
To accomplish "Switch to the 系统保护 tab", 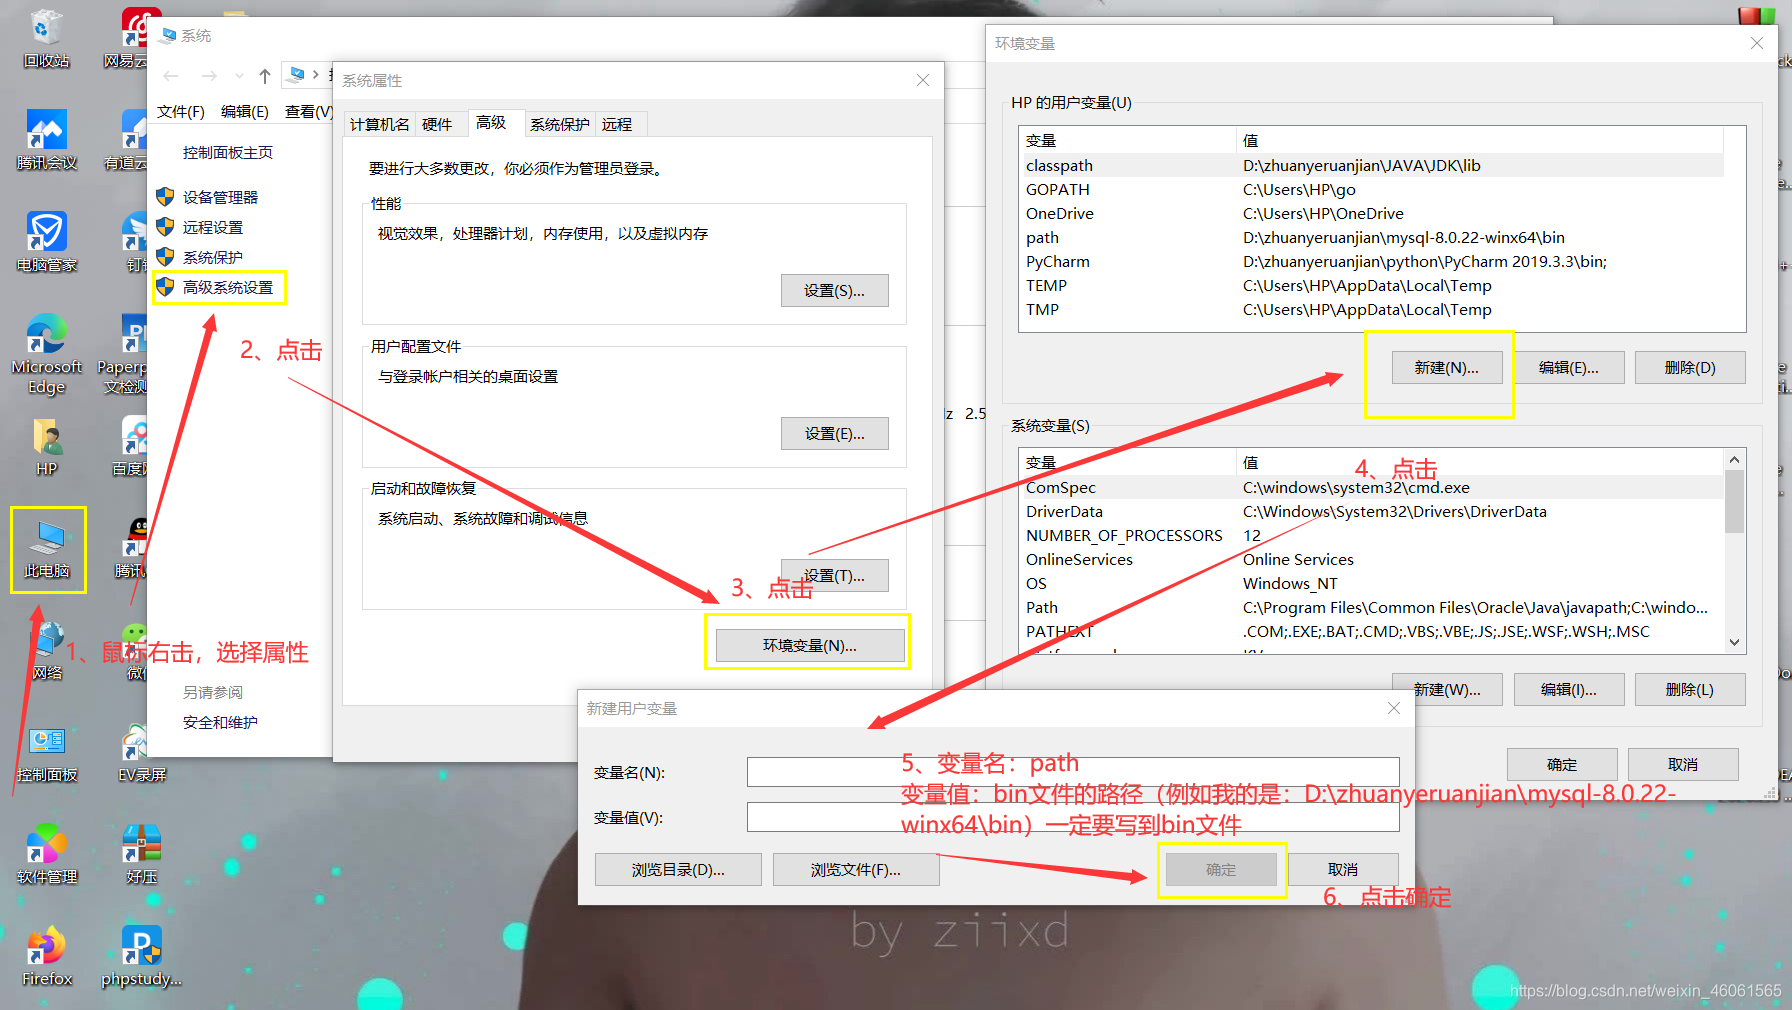I will coord(559,124).
